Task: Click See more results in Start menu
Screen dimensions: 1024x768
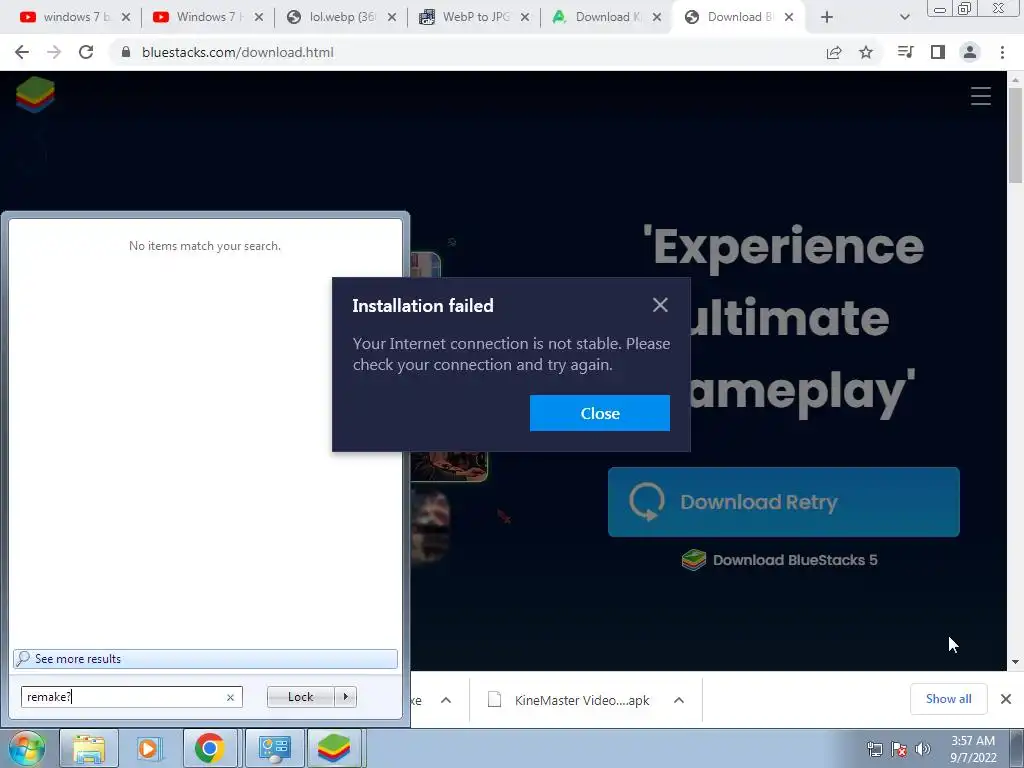Action: 205,658
